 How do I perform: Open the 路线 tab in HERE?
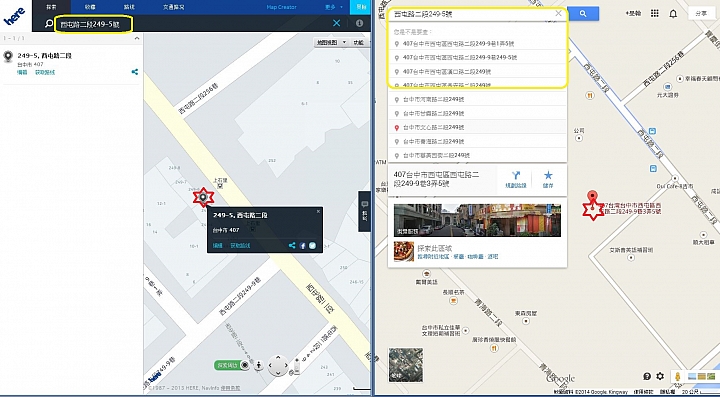[x=130, y=7]
